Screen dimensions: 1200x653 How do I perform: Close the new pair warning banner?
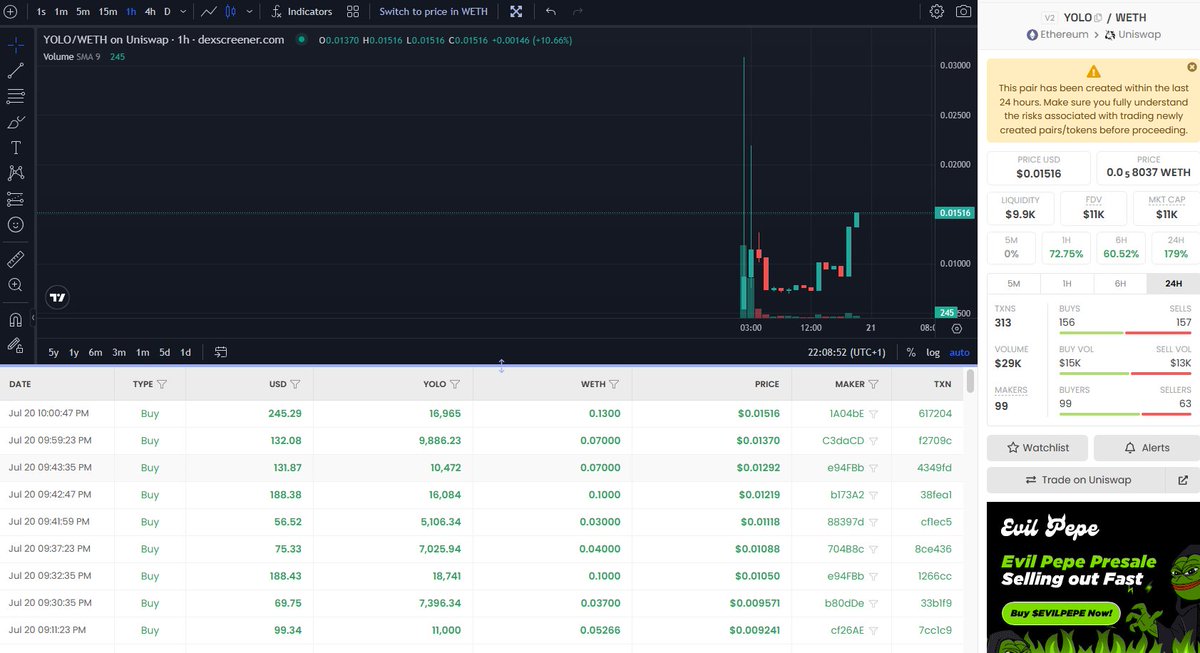click(1191, 67)
